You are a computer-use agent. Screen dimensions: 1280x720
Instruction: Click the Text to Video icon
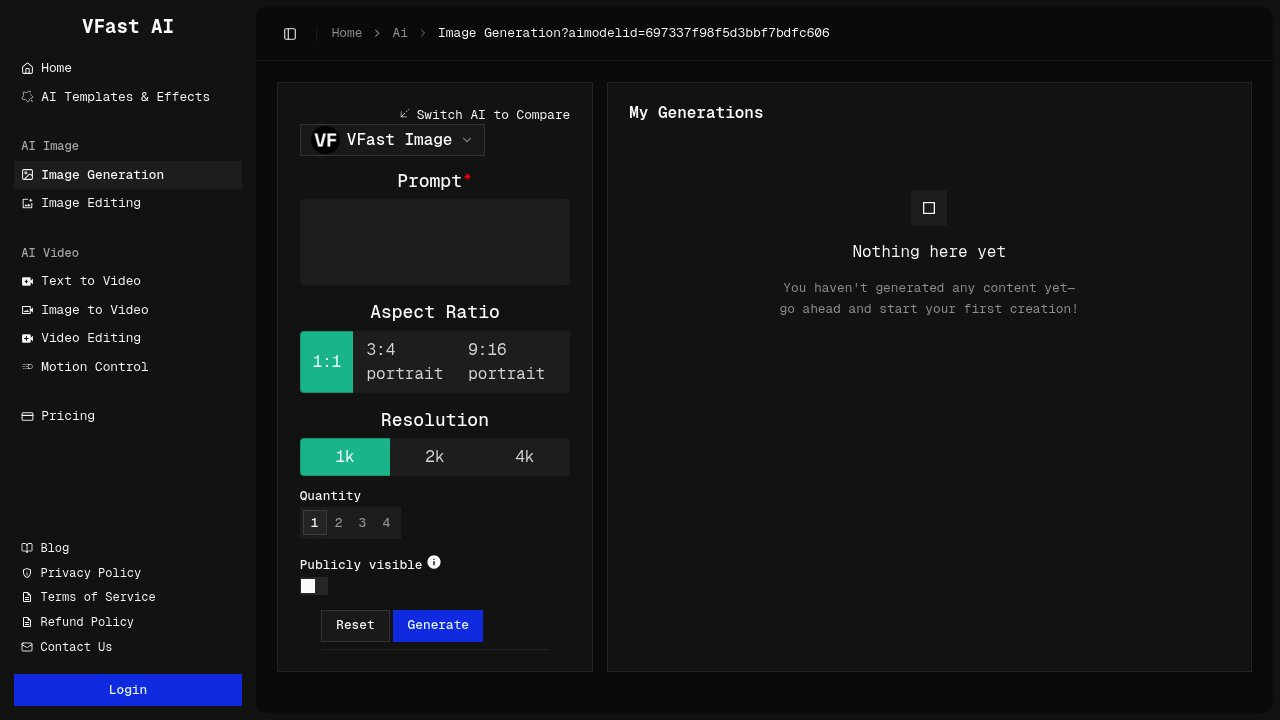(x=26, y=281)
